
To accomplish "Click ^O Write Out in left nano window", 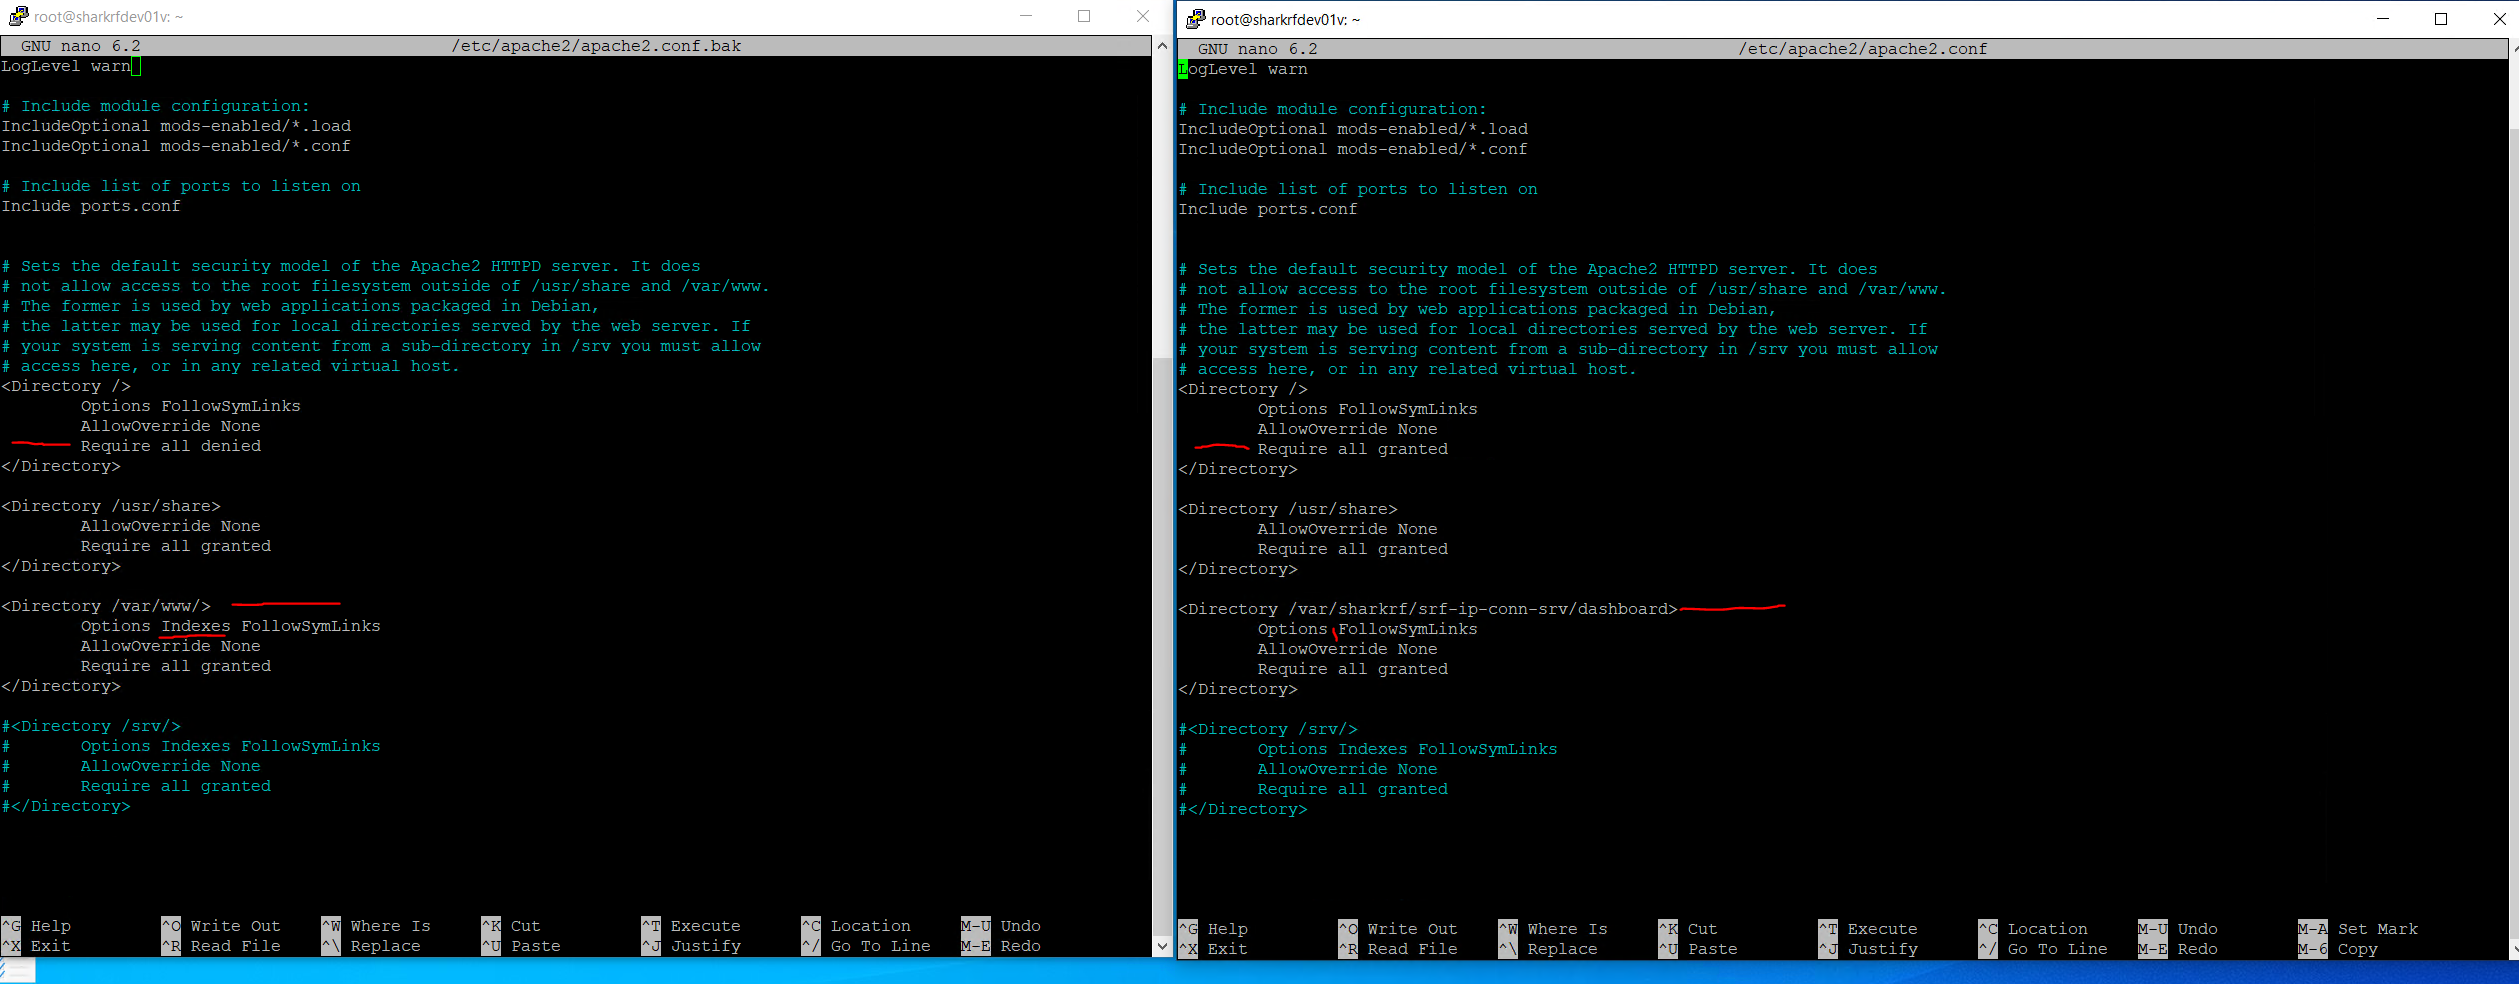I will click(221, 926).
